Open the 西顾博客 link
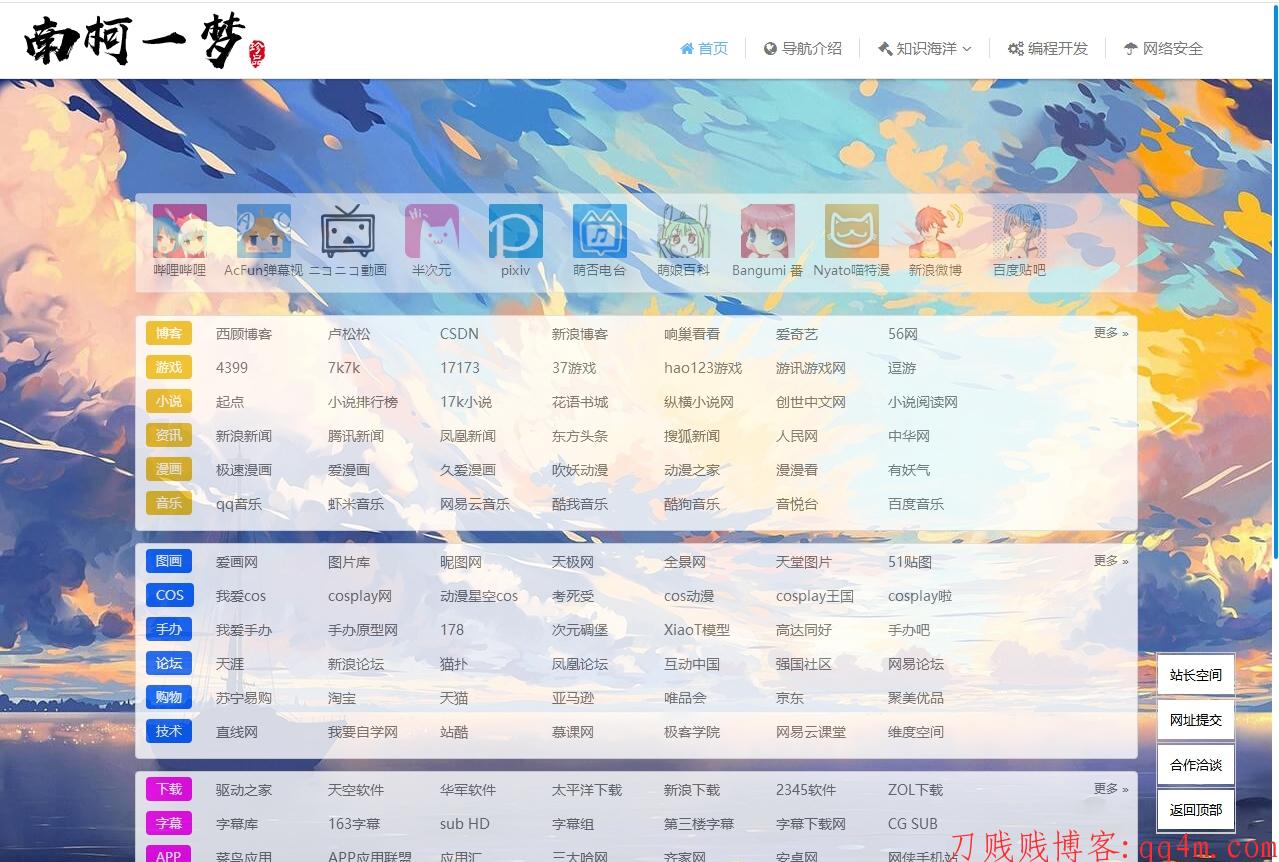1279x862 pixels. point(244,334)
